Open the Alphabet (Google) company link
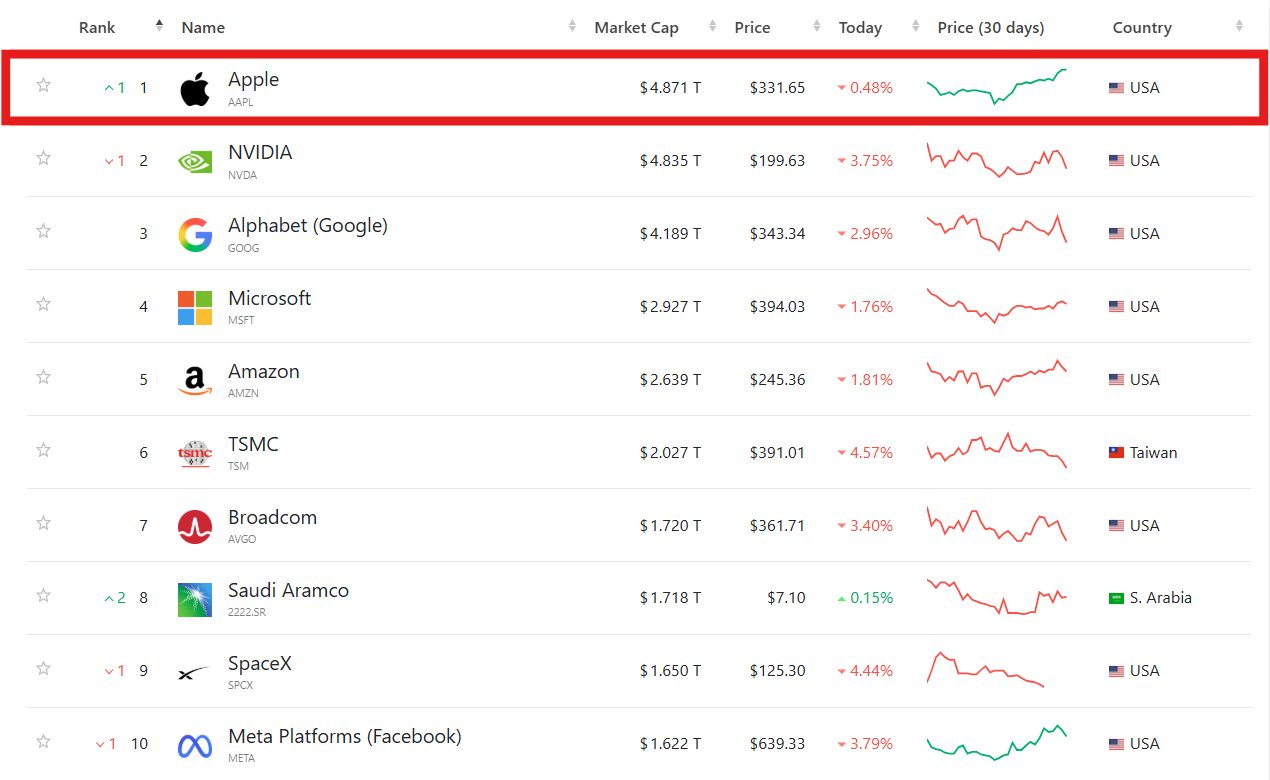The width and height of the screenshot is (1270, 780). [308, 226]
